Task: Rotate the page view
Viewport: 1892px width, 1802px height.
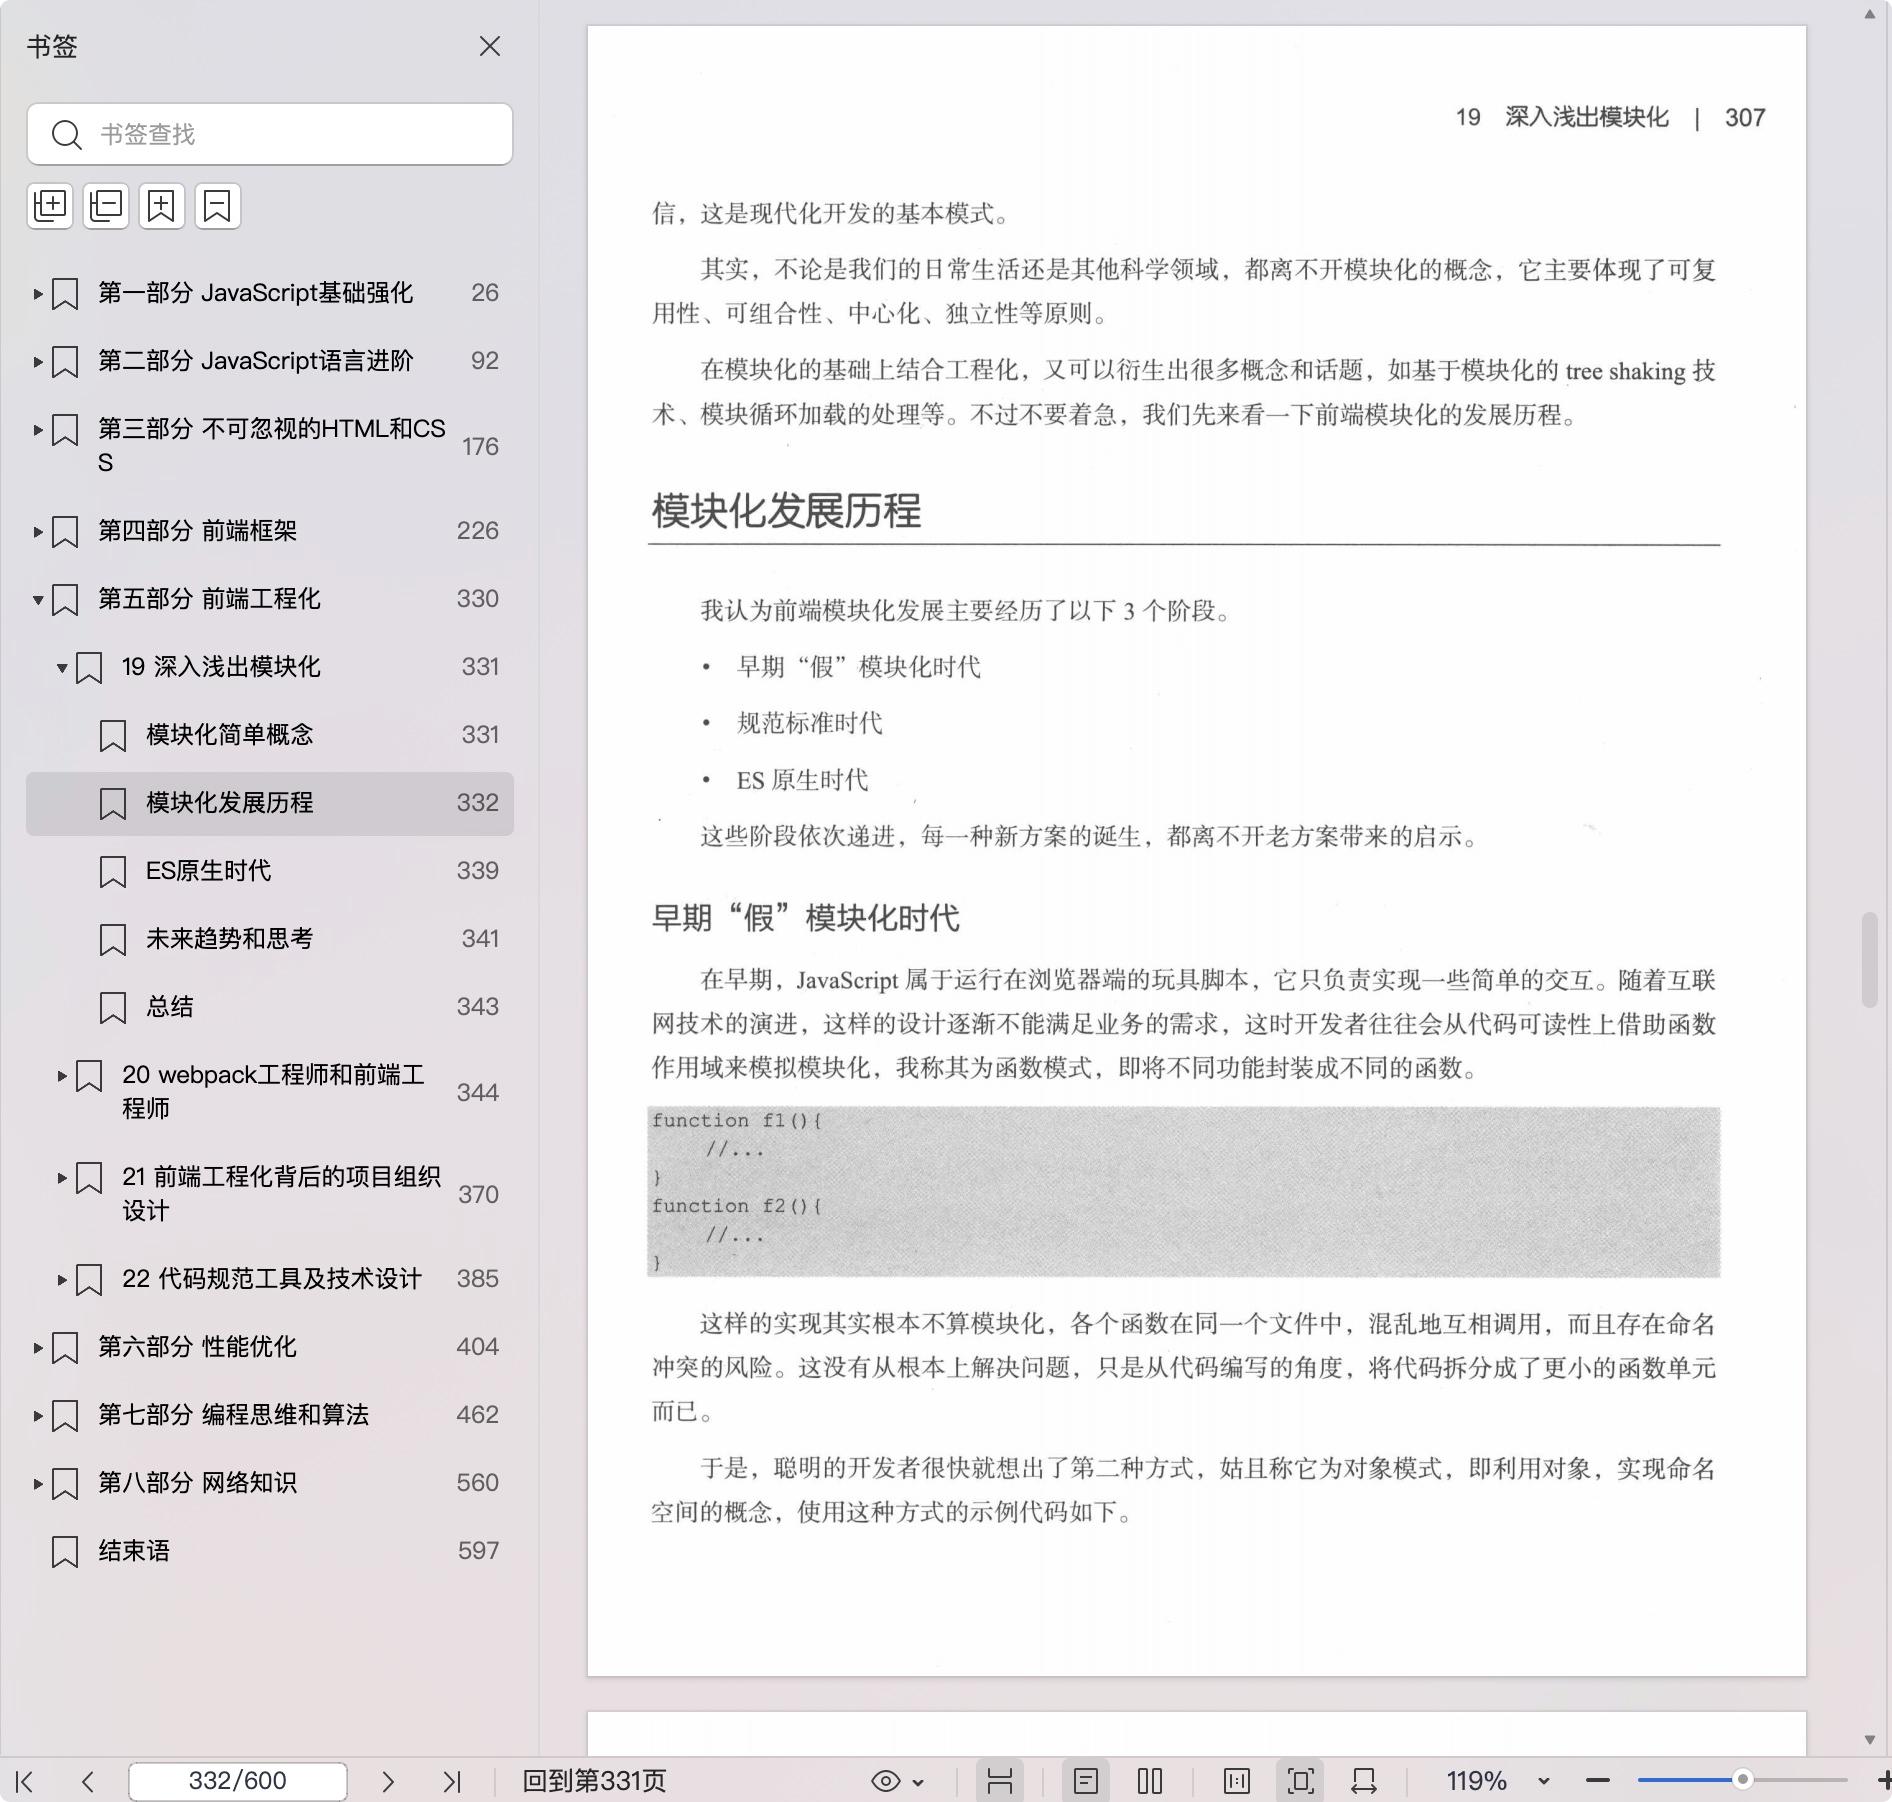Action: click(1364, 1781)
